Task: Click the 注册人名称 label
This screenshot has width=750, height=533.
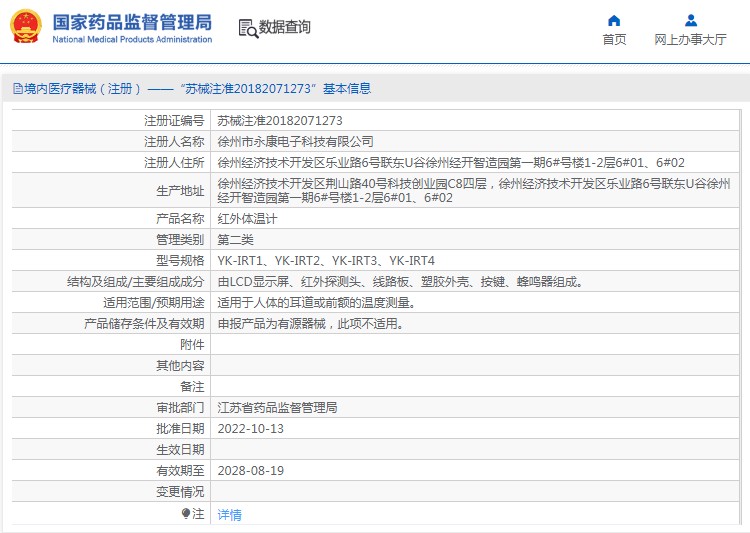Action: 174,142
